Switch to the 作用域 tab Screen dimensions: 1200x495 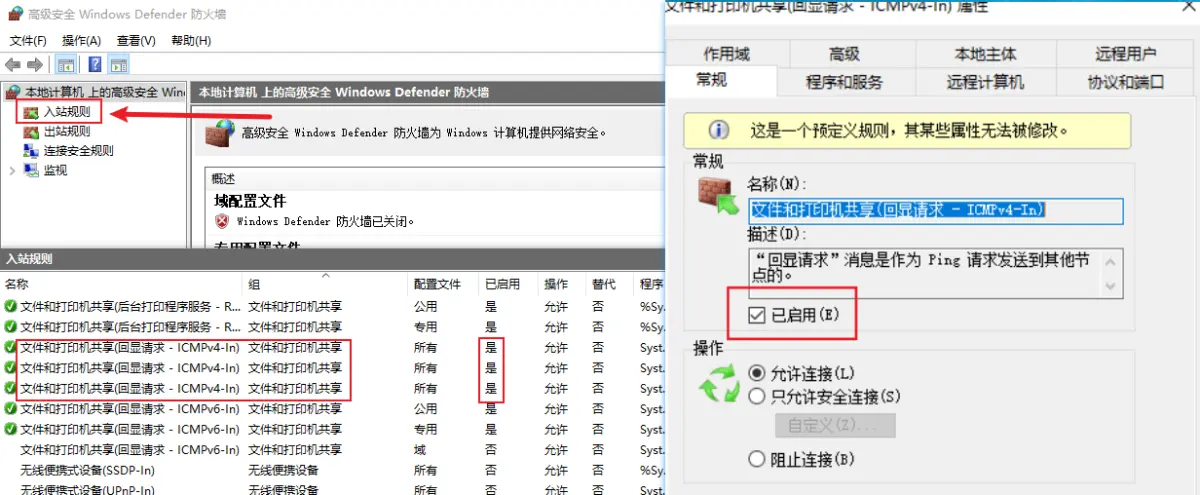(x=727, y=54)
